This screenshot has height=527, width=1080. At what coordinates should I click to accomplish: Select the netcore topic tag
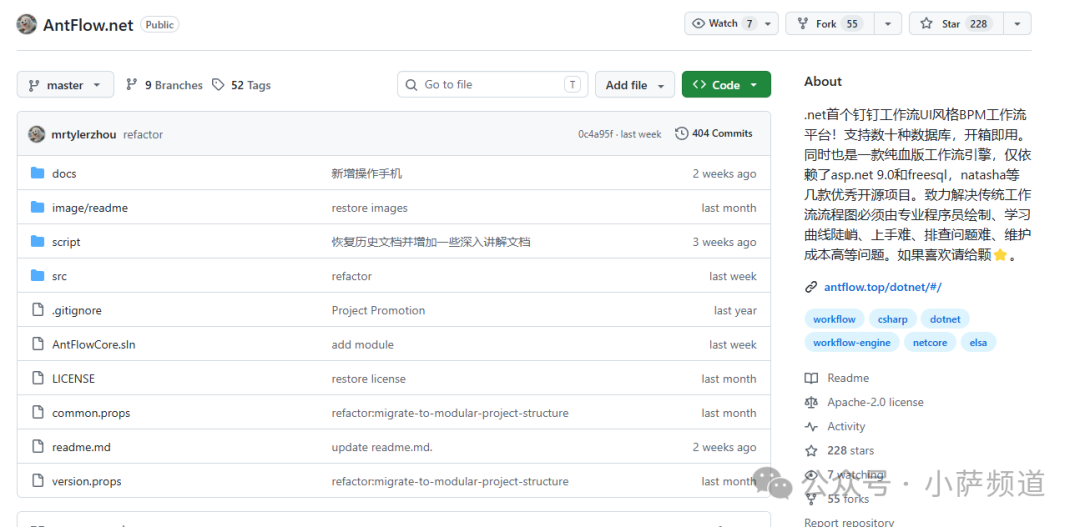[x=930, y=342]
